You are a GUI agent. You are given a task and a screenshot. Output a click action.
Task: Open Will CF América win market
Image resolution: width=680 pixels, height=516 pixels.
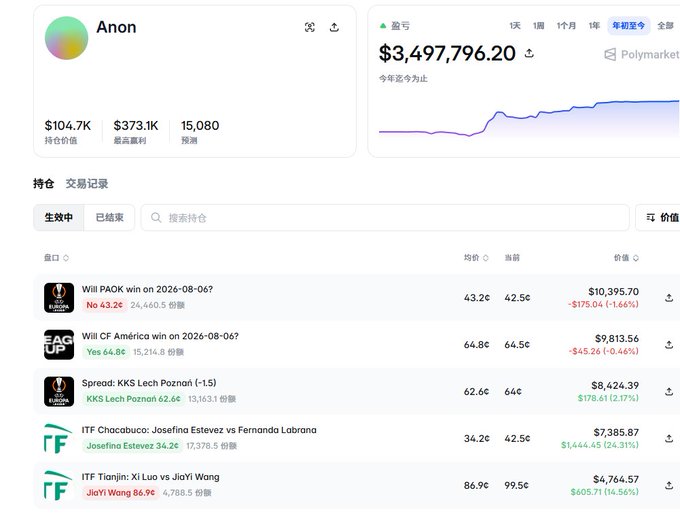click(160, 336)
